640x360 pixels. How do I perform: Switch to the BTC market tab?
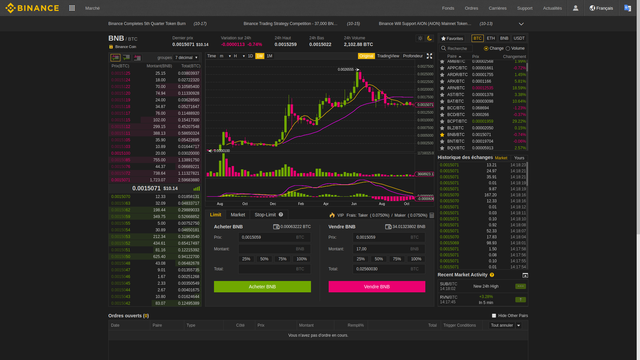(x=477, y=38)
